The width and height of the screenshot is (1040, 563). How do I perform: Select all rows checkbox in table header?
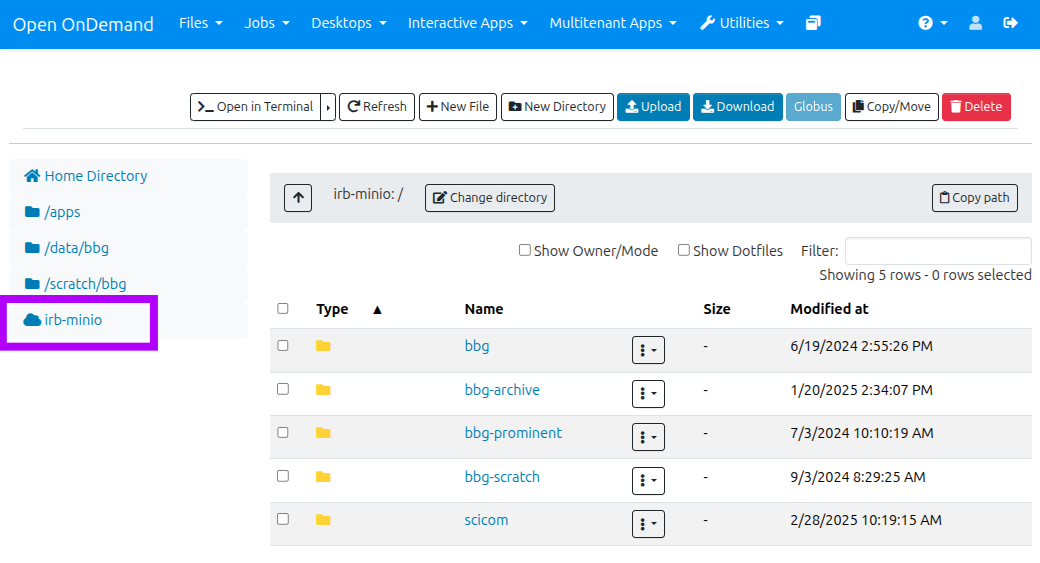(283, 308)
